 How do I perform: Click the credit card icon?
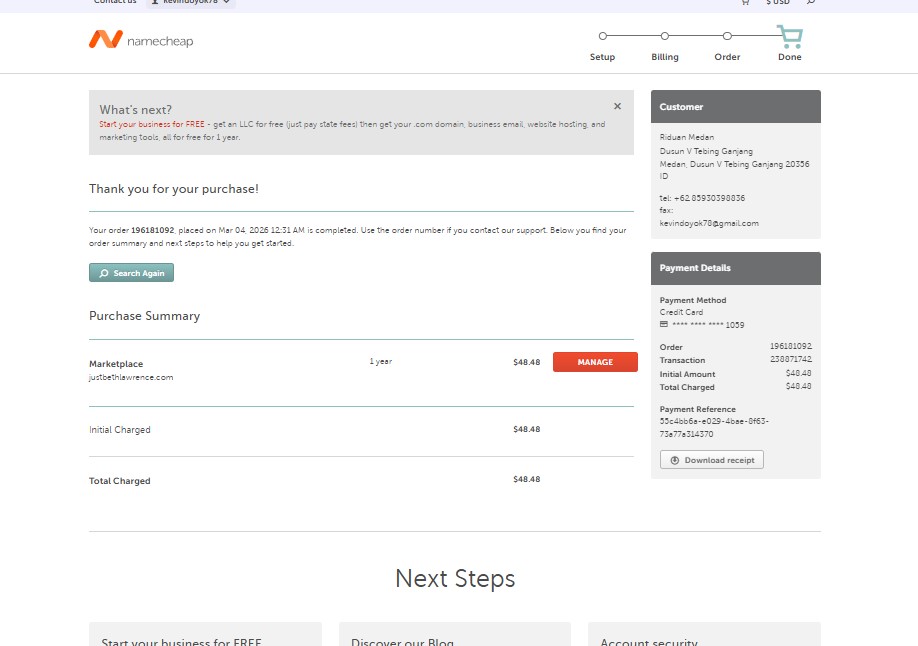pos(664,325)
